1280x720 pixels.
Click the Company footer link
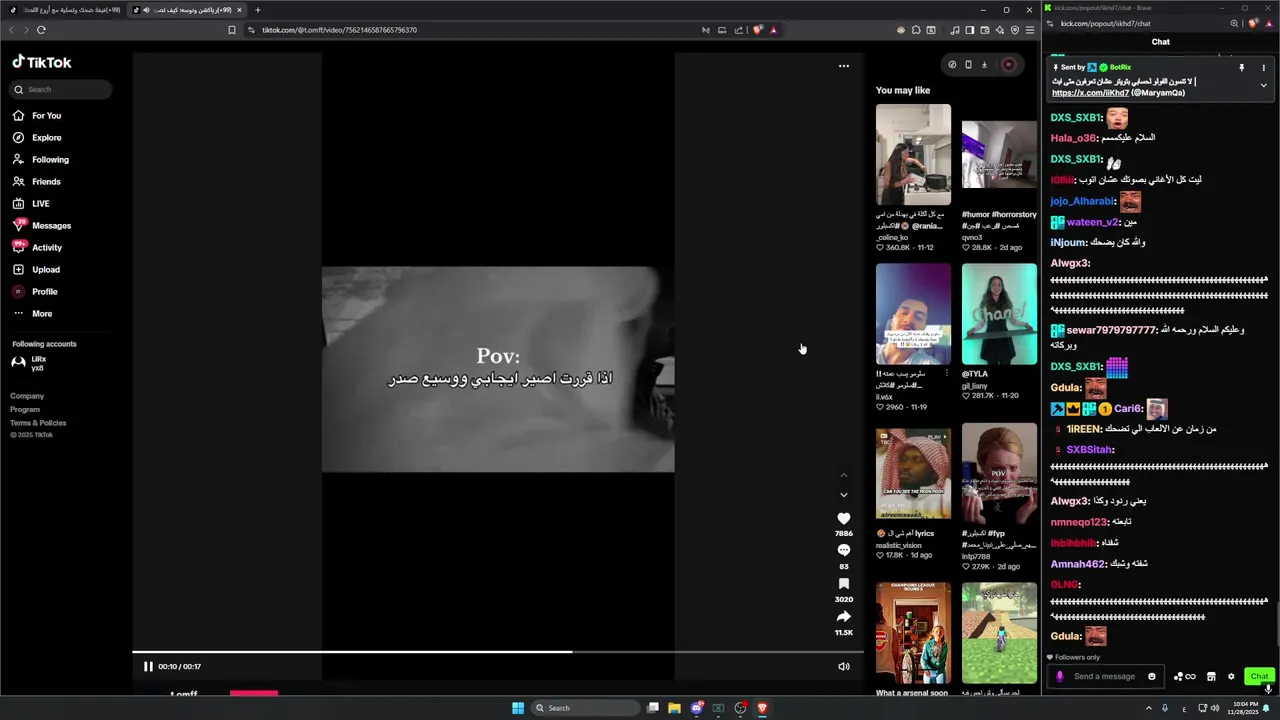coord(27,396)
